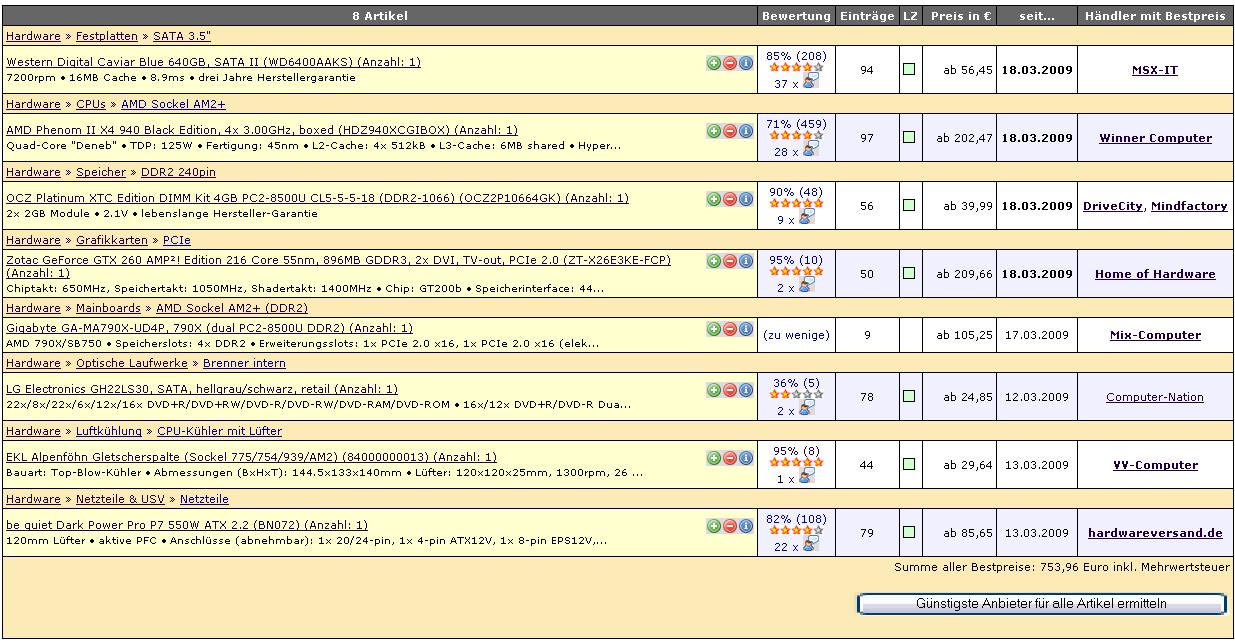
Task: Click Günstigste Anbieter für alle Artikel ermitteln
Action: pyautogui.click(x=1041, y=604)
